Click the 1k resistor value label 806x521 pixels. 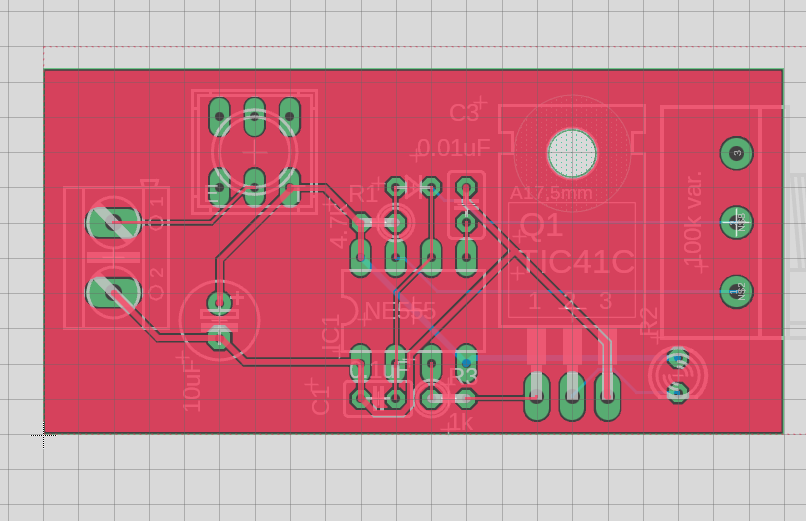[x=461, y=423]
